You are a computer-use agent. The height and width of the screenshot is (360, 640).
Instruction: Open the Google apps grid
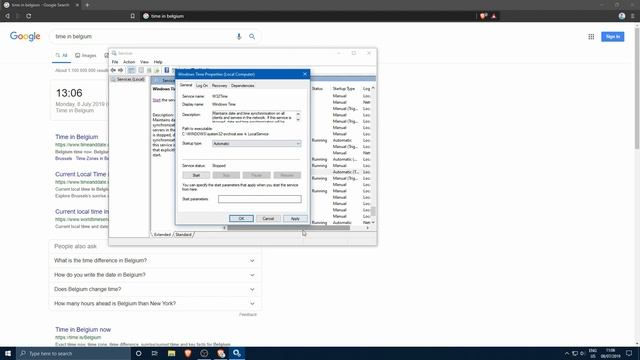click(x=591, y=37)
